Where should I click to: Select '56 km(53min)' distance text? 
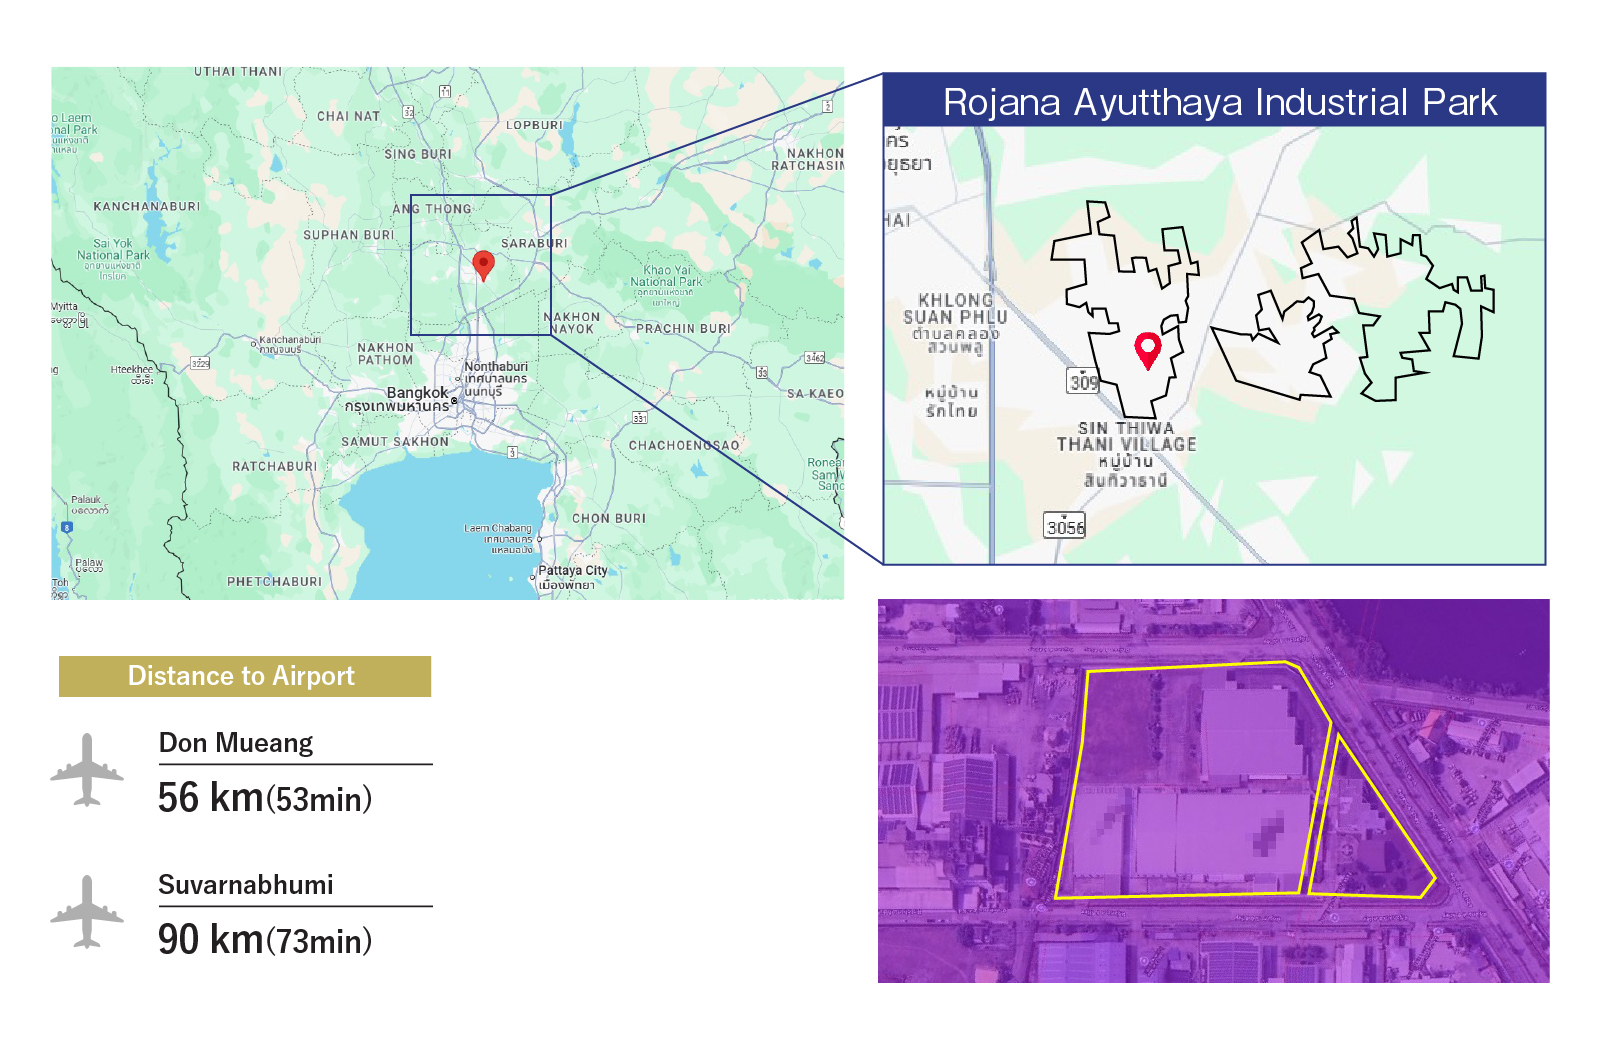pyautogui.click(x=265, y=798)
